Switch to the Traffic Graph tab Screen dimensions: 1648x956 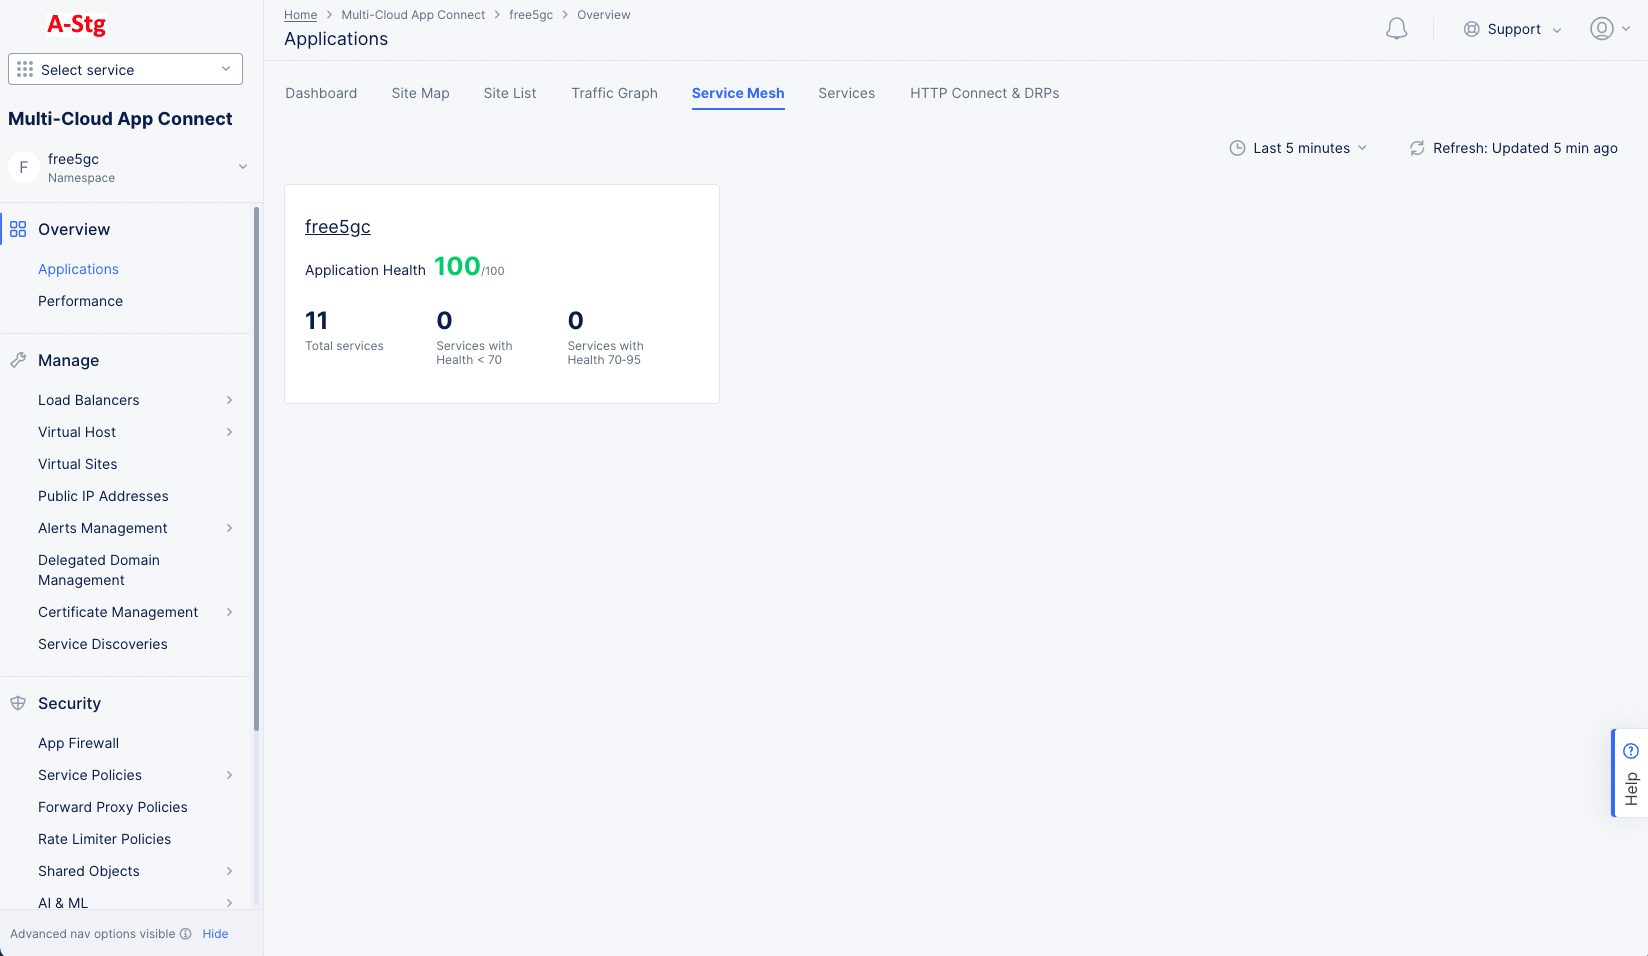click(x=614, y=93)
